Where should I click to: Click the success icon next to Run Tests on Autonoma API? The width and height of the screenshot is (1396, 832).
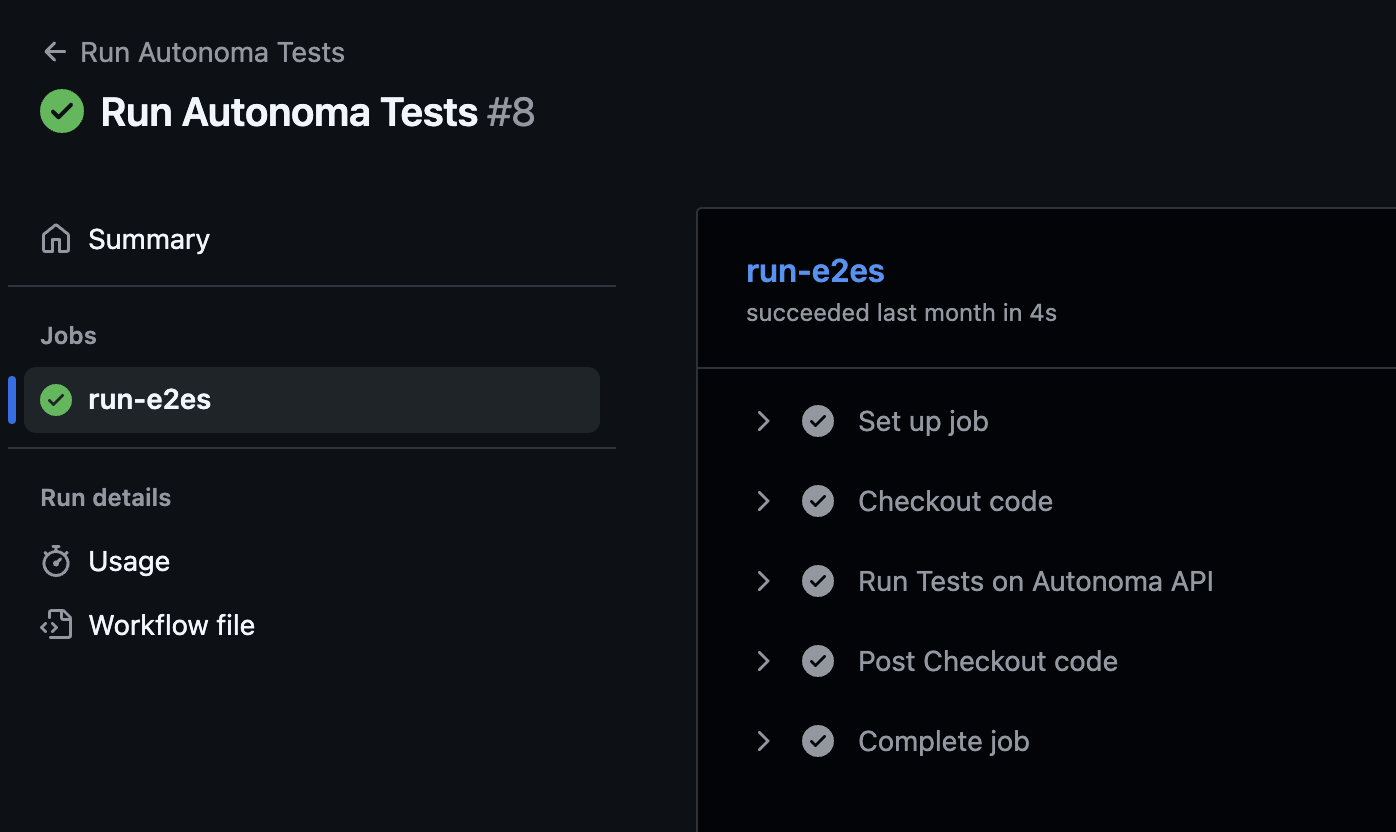point(818,581)
